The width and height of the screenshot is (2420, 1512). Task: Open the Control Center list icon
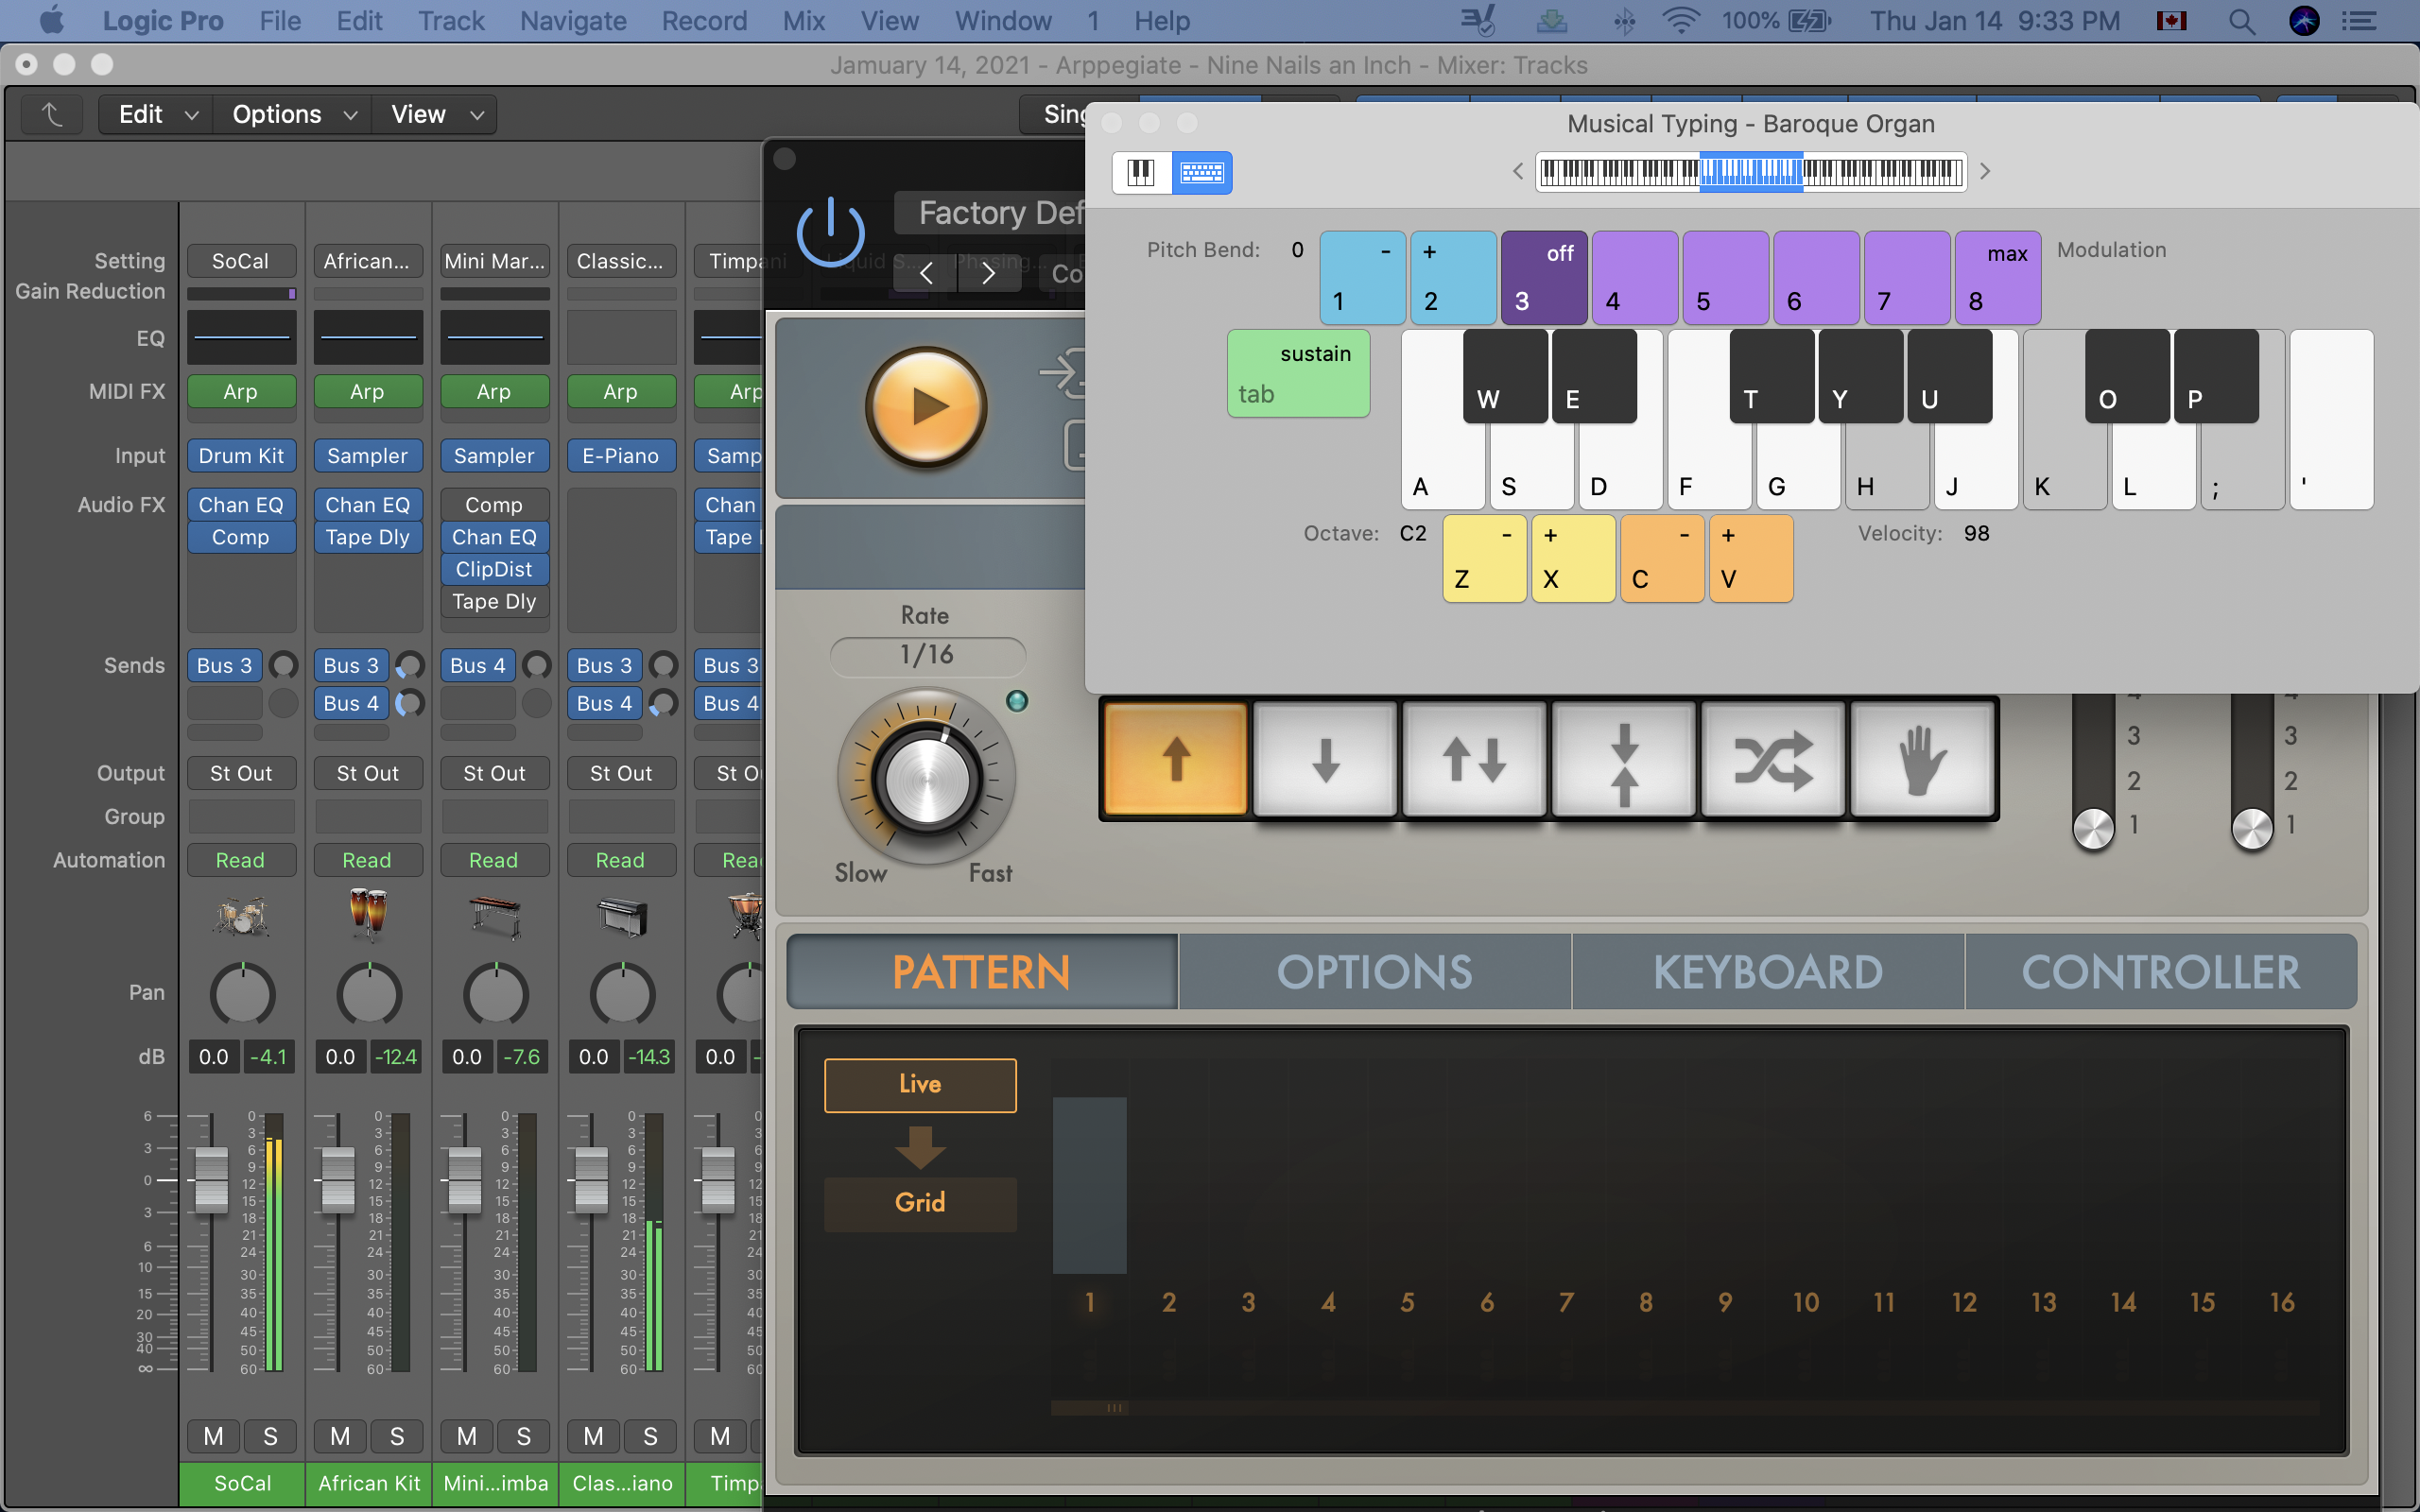pos(2360,21)
